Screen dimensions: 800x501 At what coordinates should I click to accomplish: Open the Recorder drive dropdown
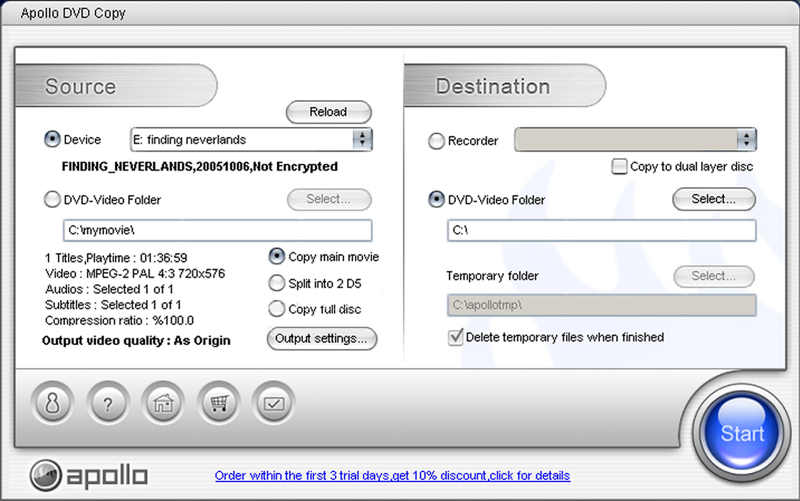pos(746,139)
